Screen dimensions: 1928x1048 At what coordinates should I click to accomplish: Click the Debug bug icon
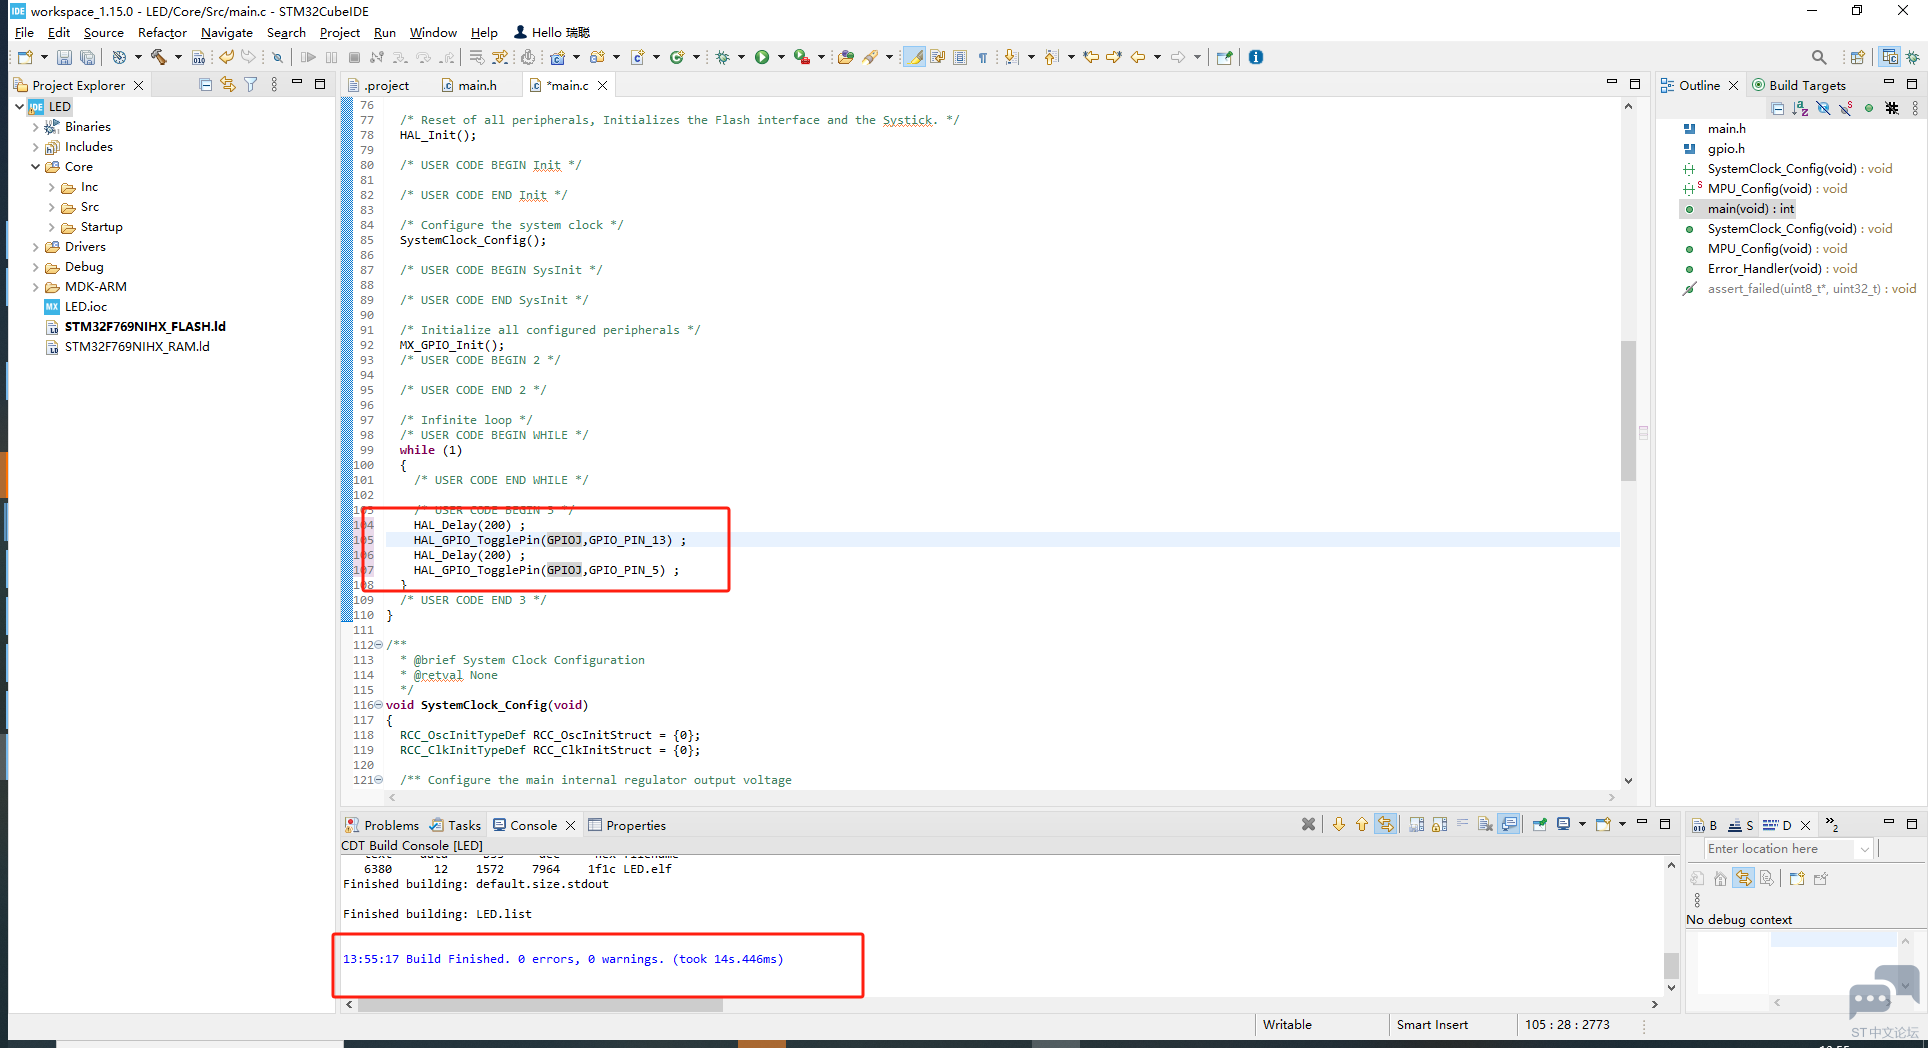point(723,57)
